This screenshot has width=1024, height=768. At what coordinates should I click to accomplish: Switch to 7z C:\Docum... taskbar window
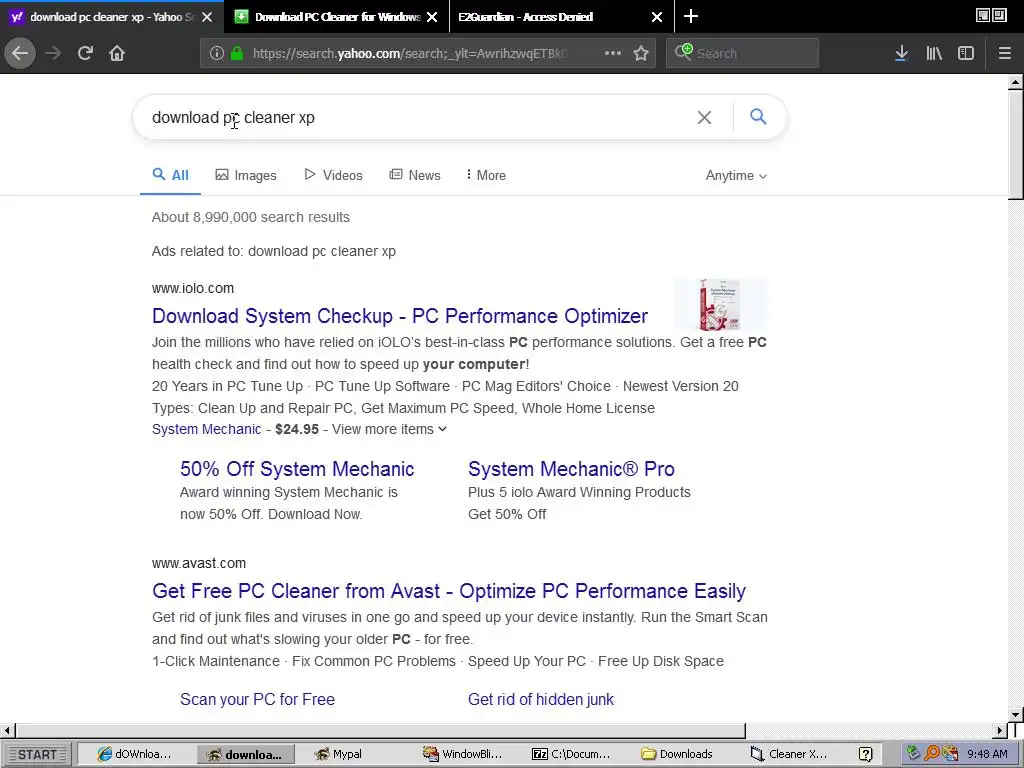(x=571, y=754)
